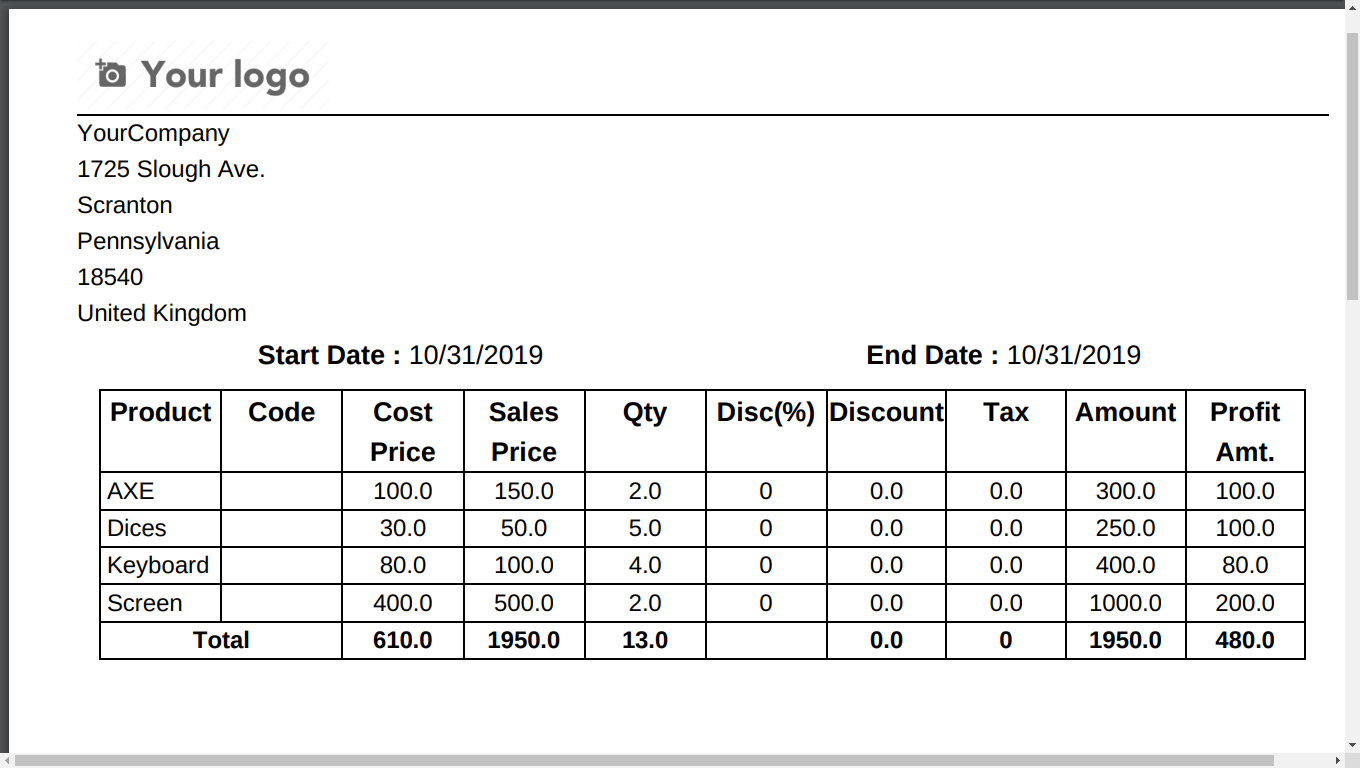
Task: Click the Start Date value 10/31/2019
Action: 476,355
